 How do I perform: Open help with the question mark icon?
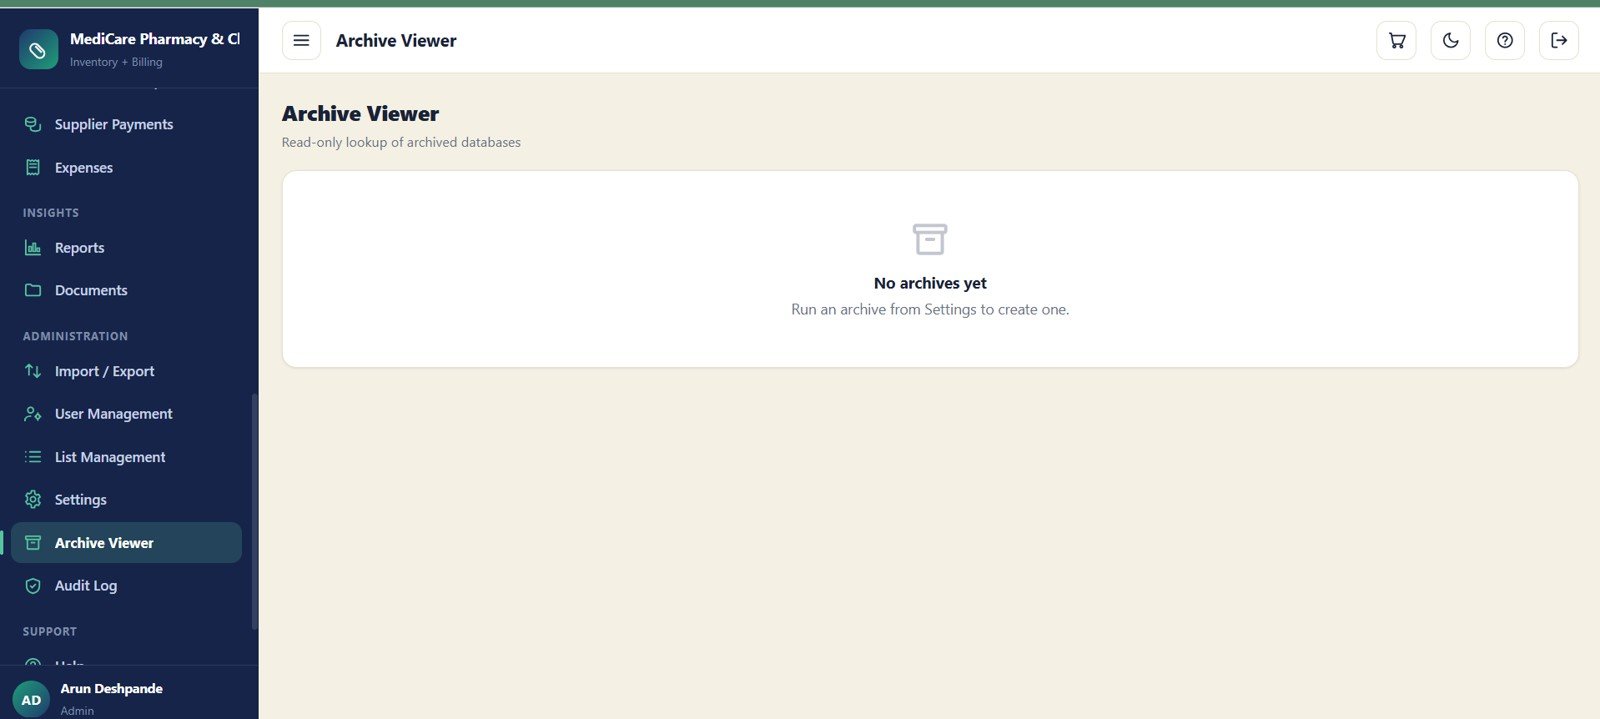coord(1505,41)
